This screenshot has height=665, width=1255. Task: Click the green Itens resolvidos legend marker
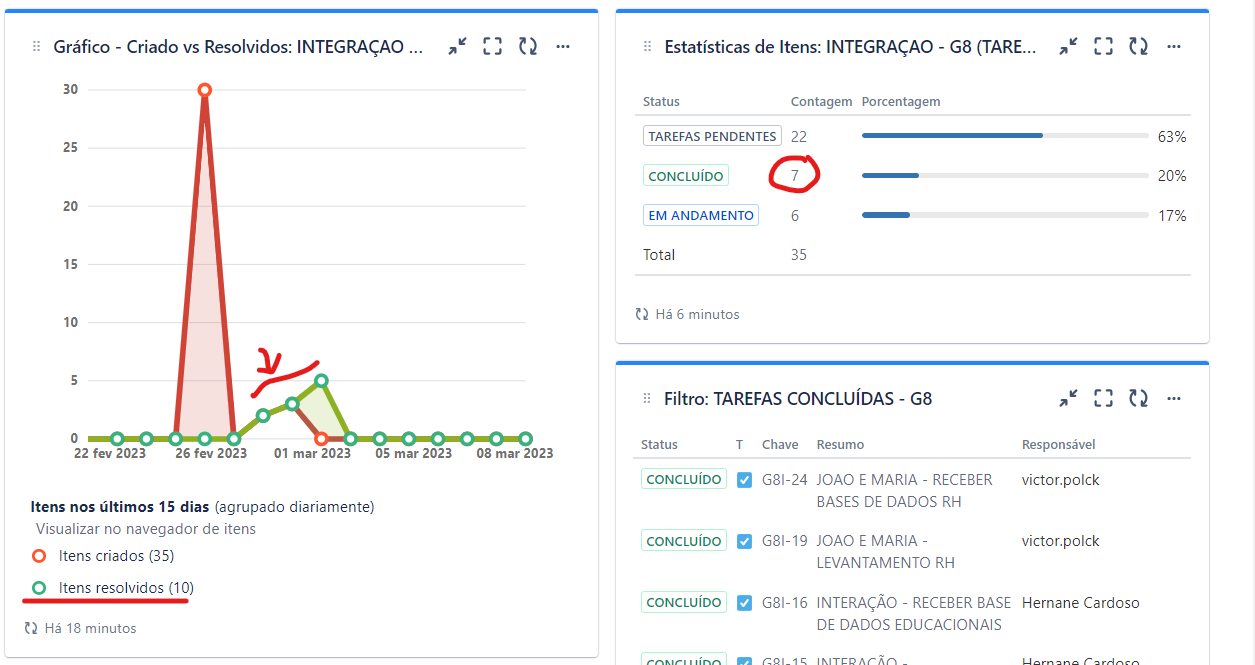39,588
